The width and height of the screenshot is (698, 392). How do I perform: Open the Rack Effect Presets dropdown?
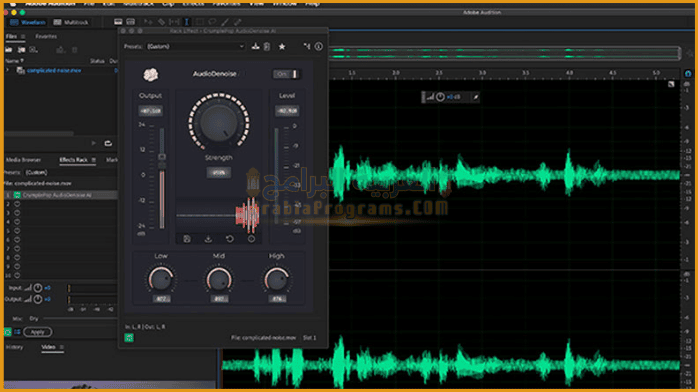click(195, 46)
